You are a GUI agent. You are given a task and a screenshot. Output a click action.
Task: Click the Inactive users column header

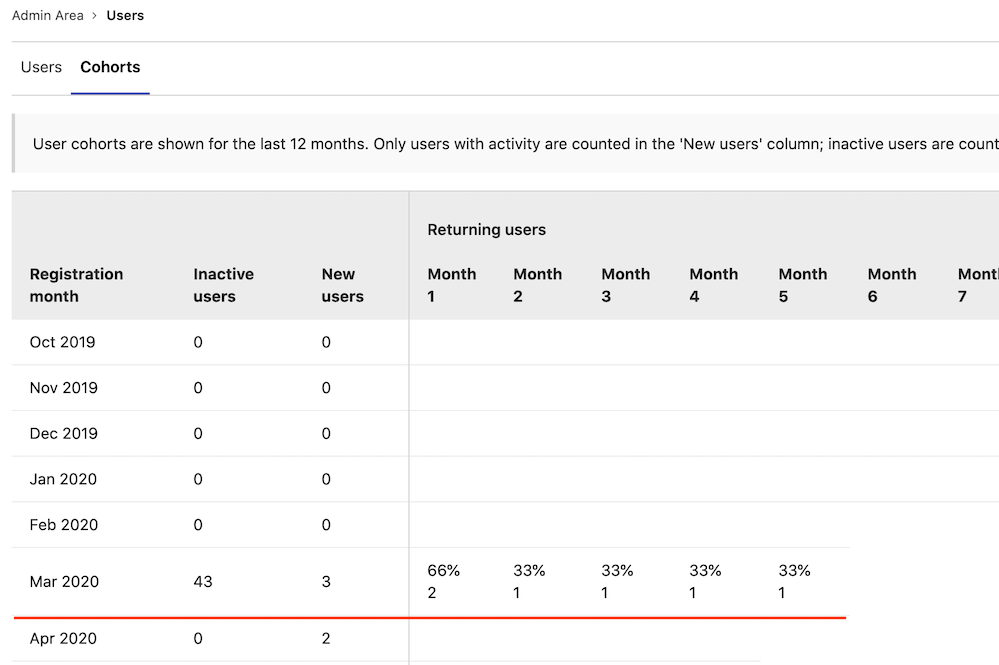click(223, 285)
